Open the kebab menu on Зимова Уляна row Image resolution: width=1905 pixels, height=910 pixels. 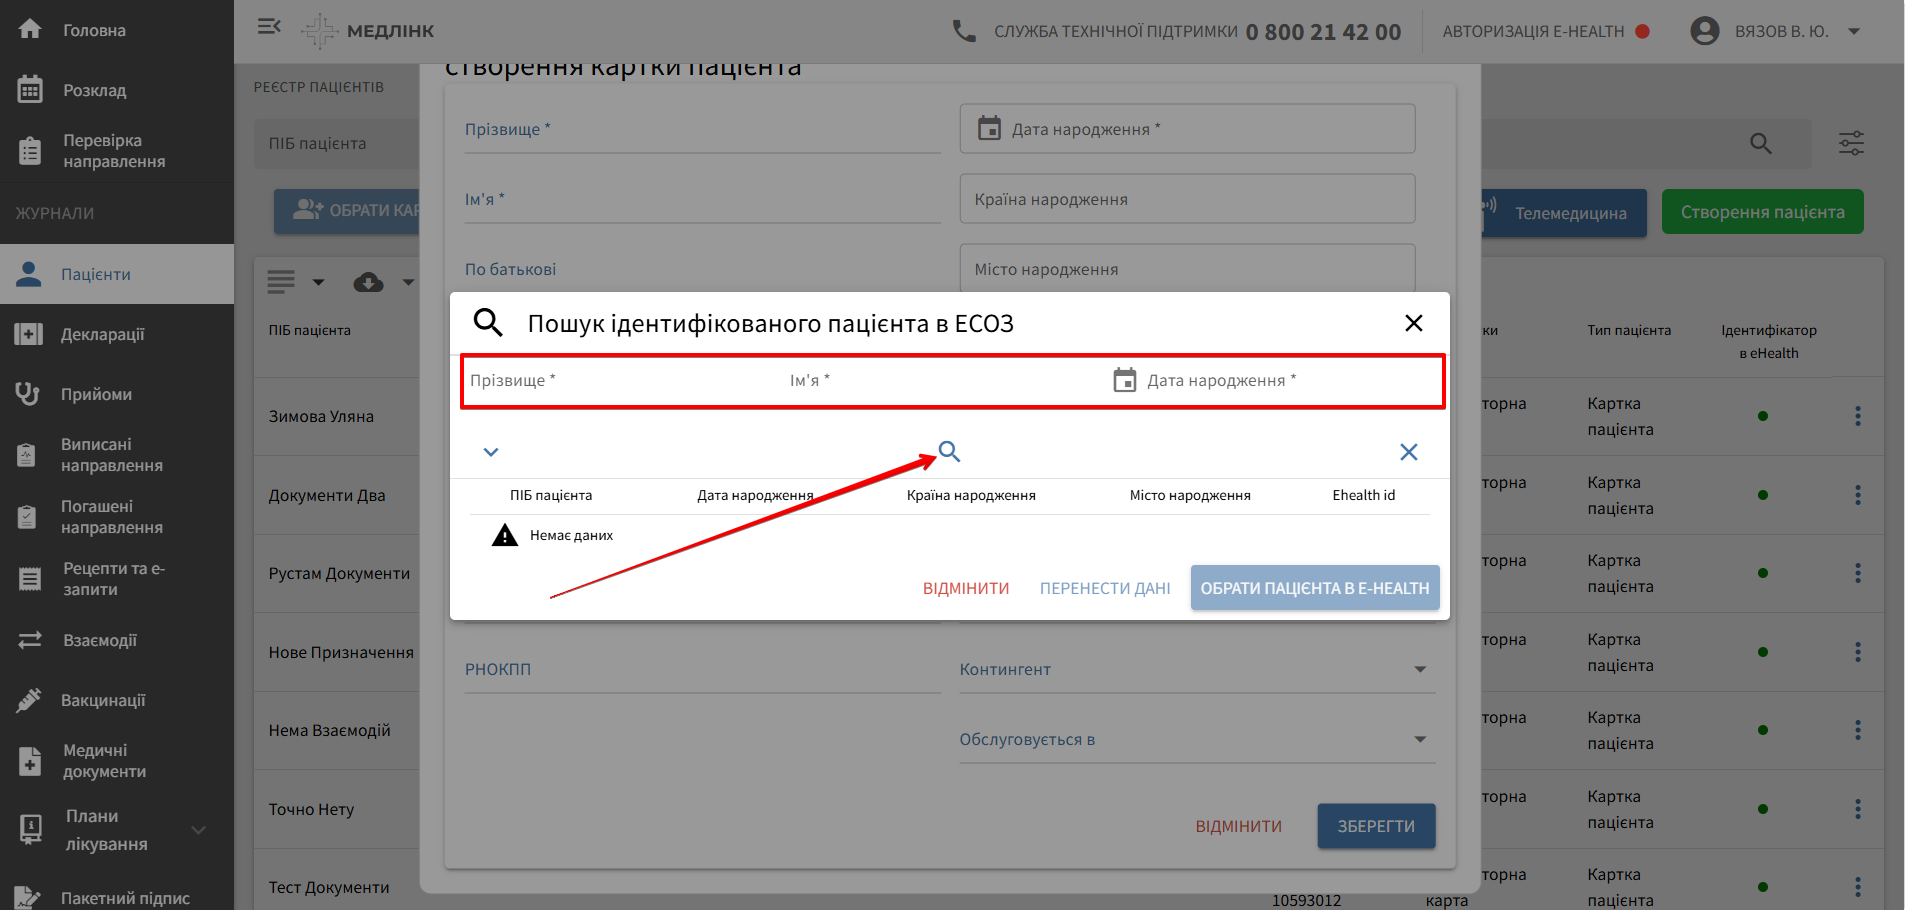[1858, 415]
